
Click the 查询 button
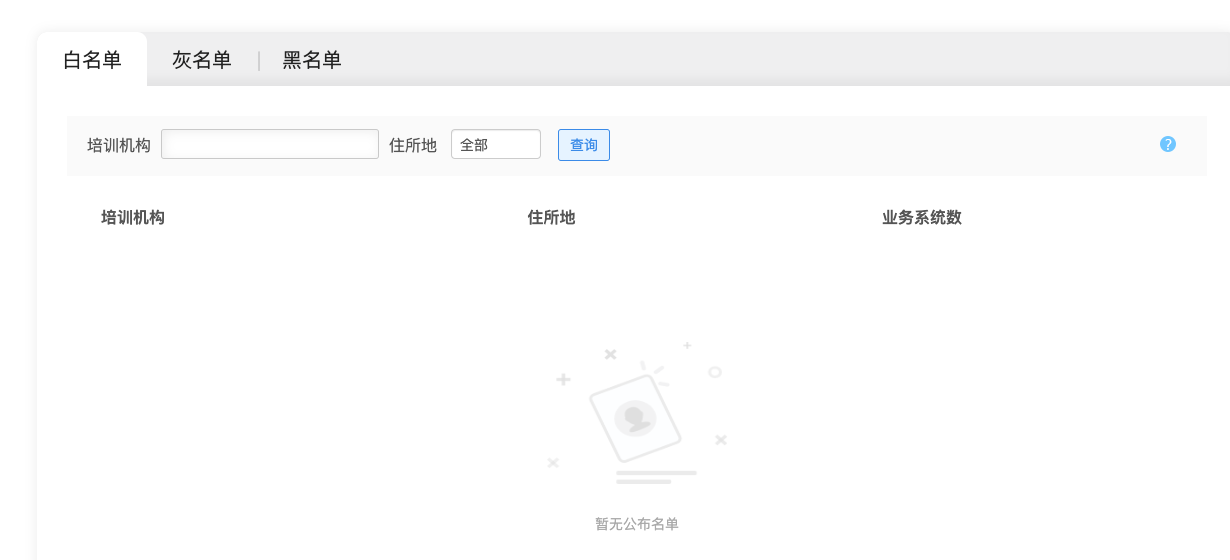584,145
